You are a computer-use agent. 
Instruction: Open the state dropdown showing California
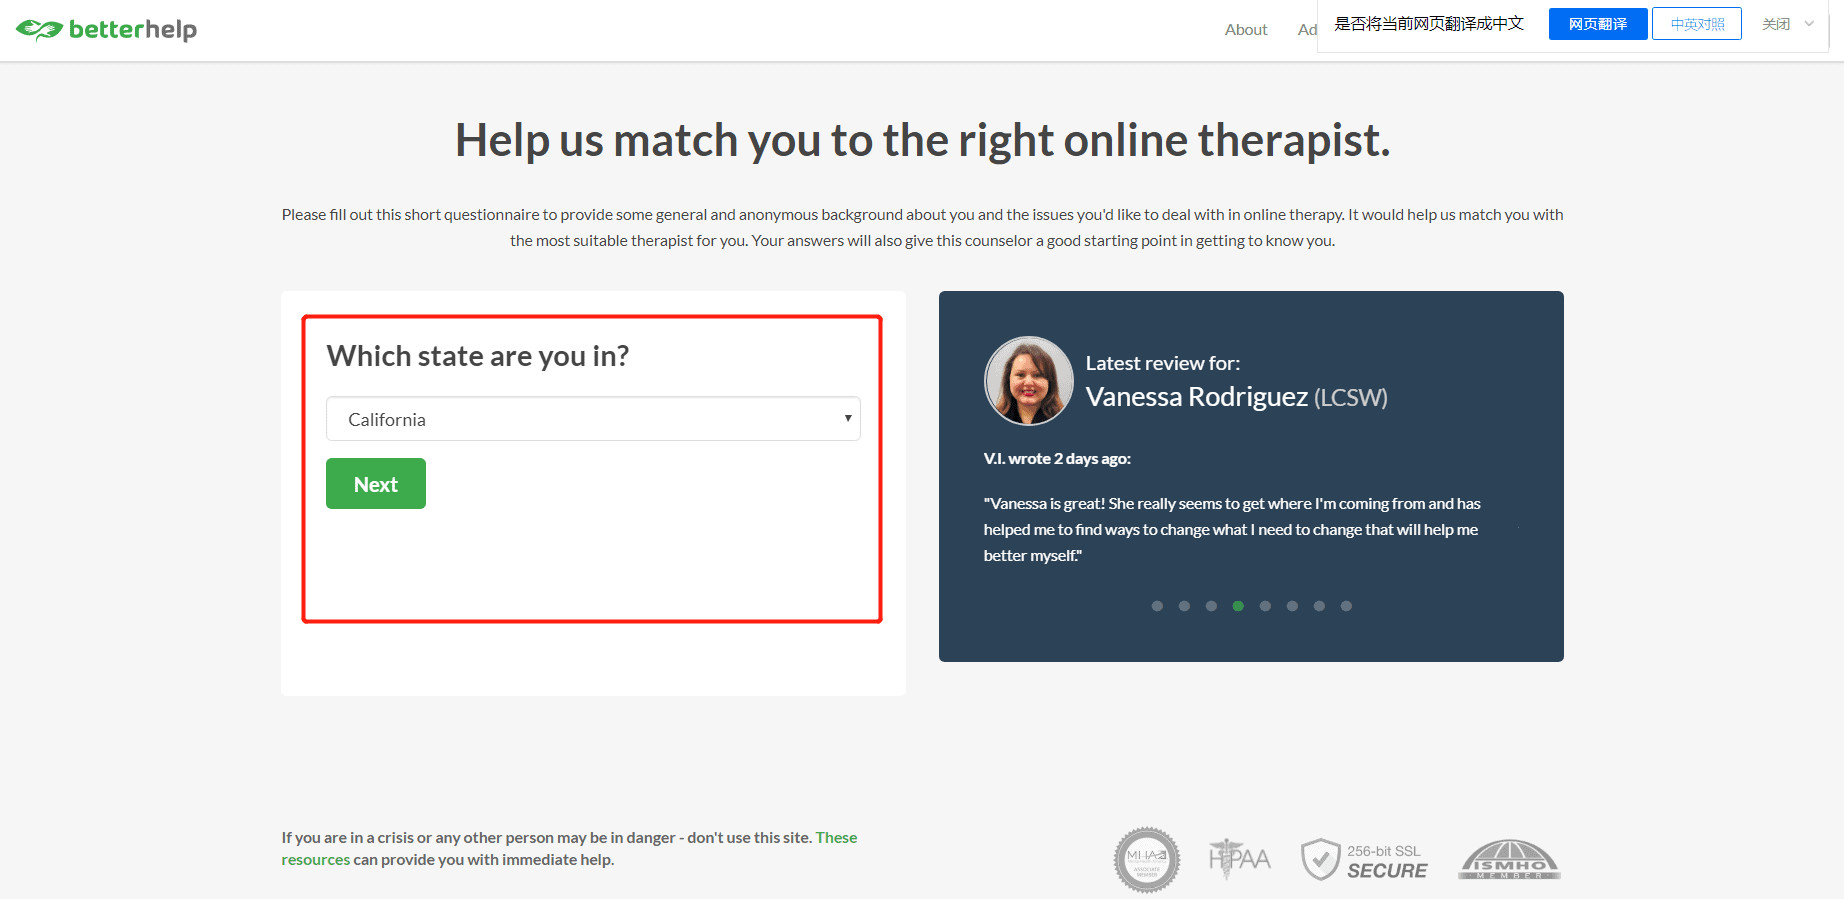[593, 419]
